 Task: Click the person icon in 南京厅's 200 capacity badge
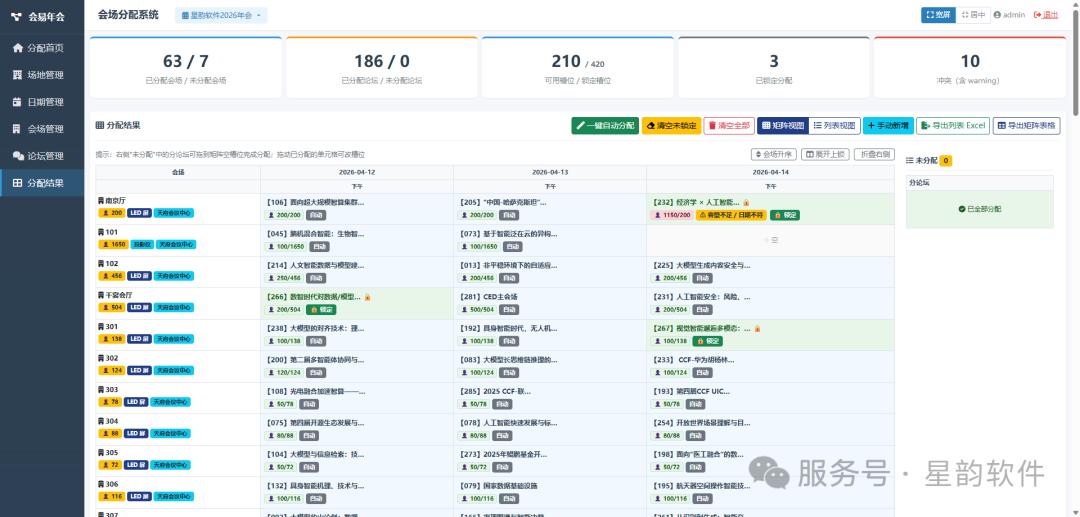[105, 213]
